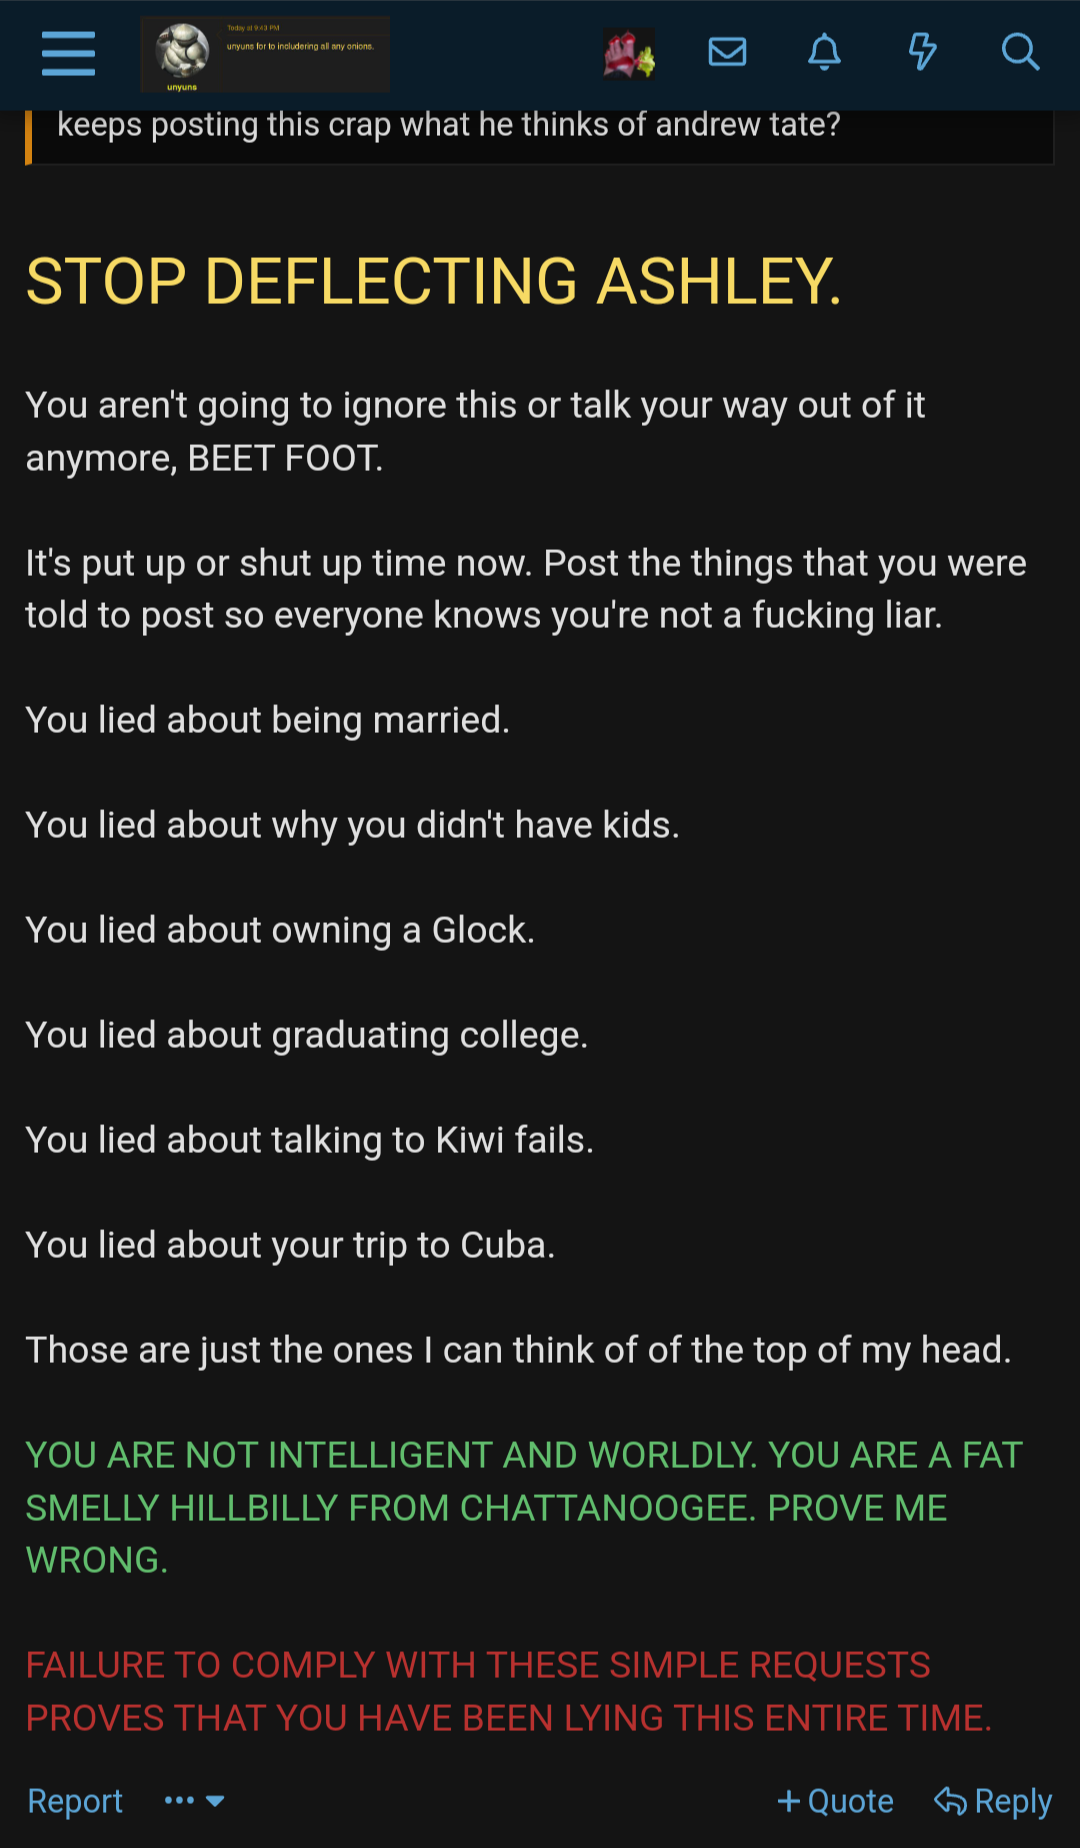Click the Report link under the post
The height and width of the screenshot is (1848, 1080).
tap(75, 1801)
